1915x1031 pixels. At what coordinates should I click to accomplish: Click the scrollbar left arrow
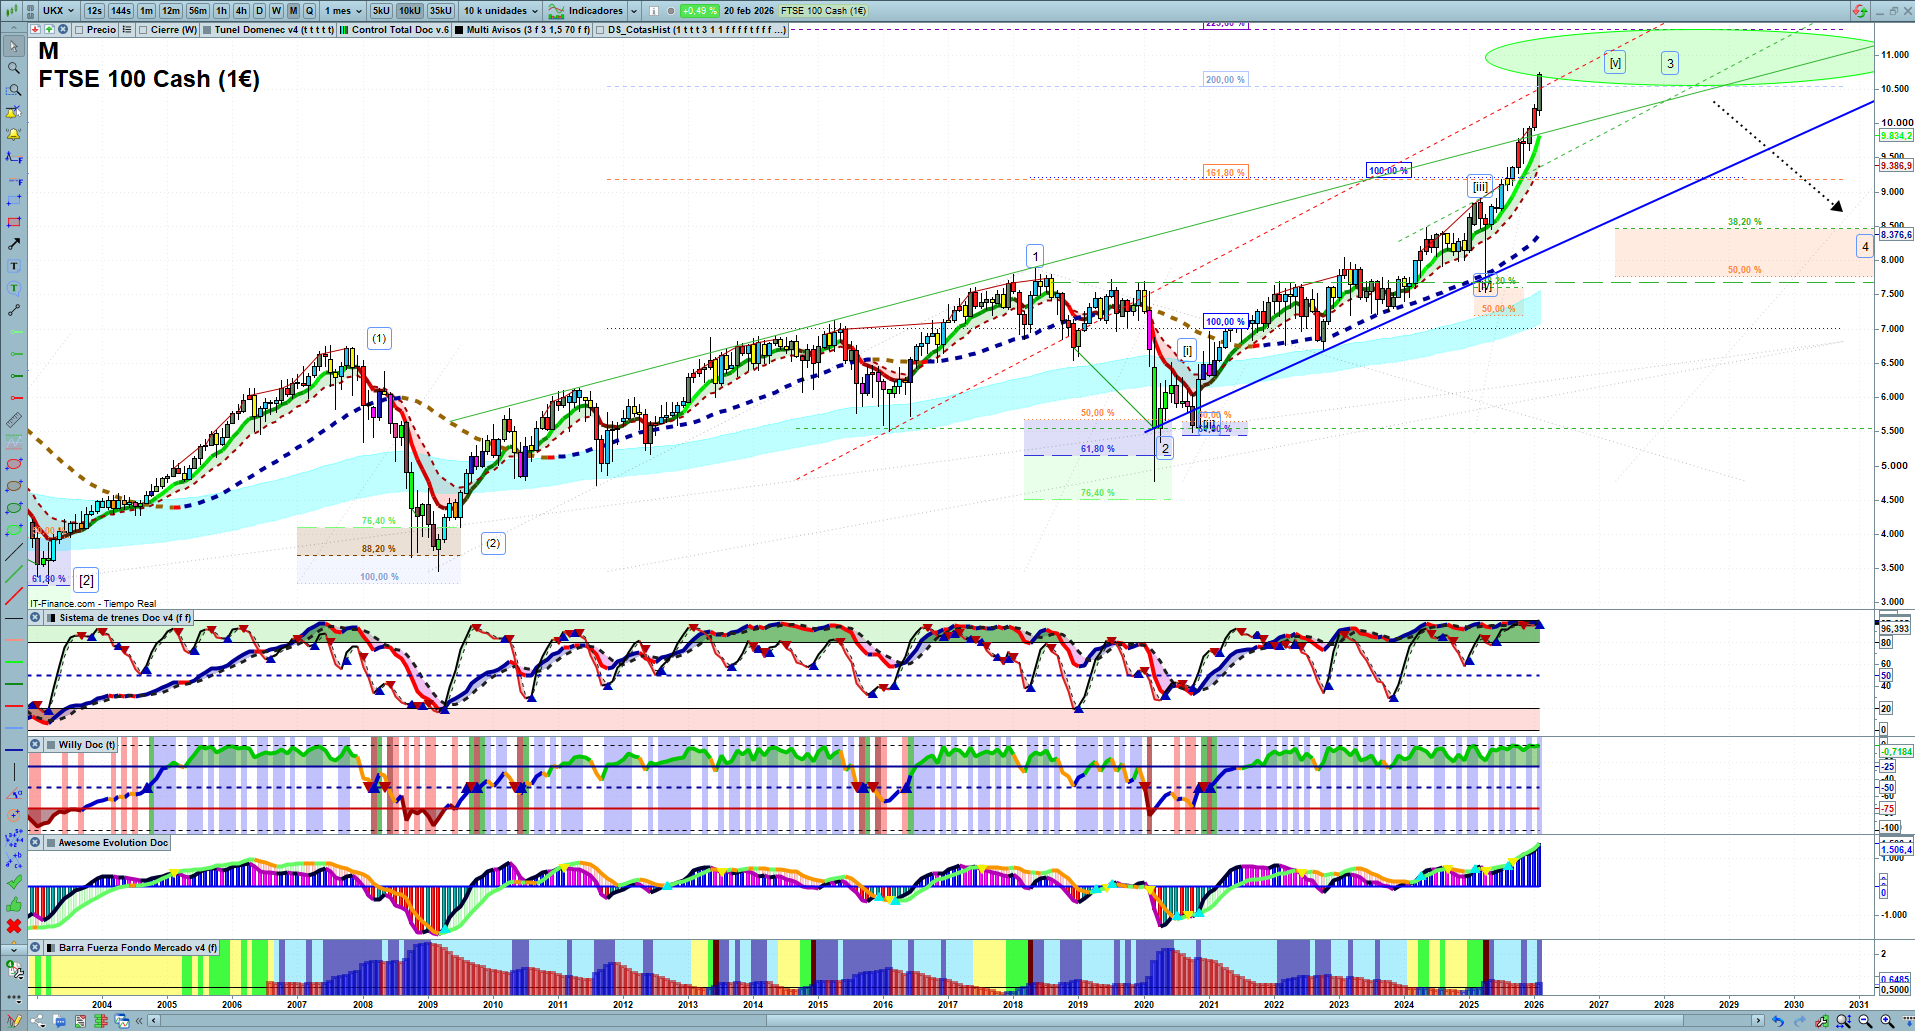click(x=153, y=1021)
